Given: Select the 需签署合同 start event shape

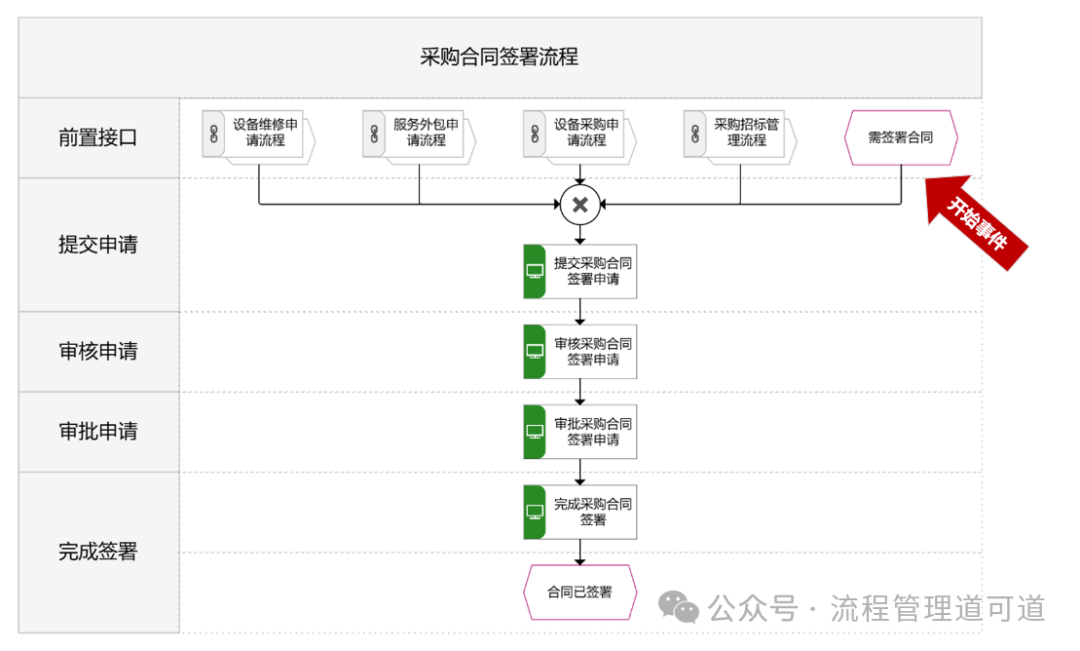Looking at the screenshot, I should pos(900,137).
